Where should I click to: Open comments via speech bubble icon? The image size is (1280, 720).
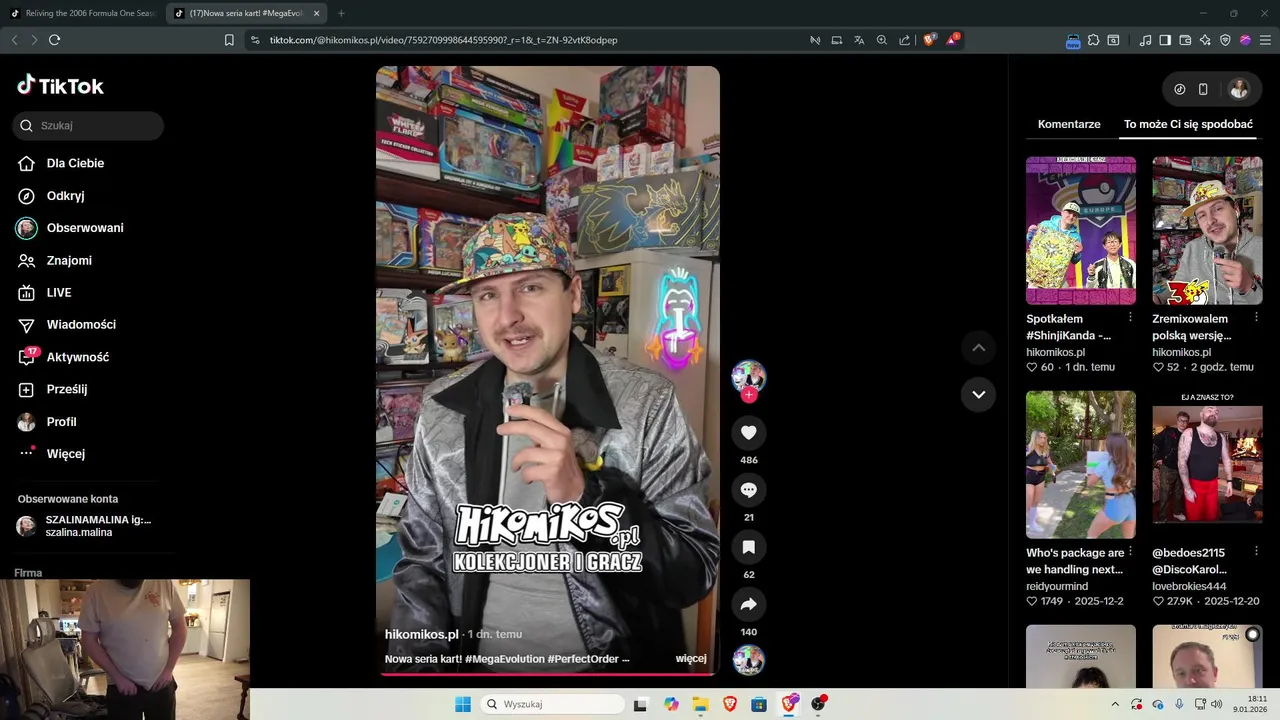749,490
